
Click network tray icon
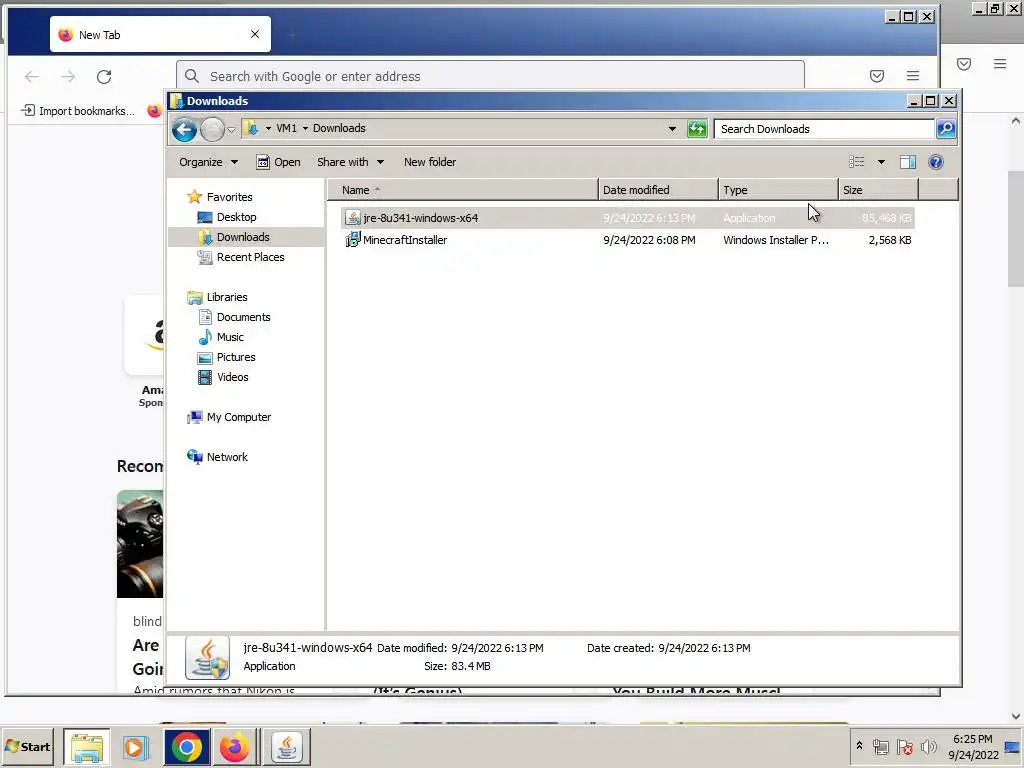click(880, 746)
